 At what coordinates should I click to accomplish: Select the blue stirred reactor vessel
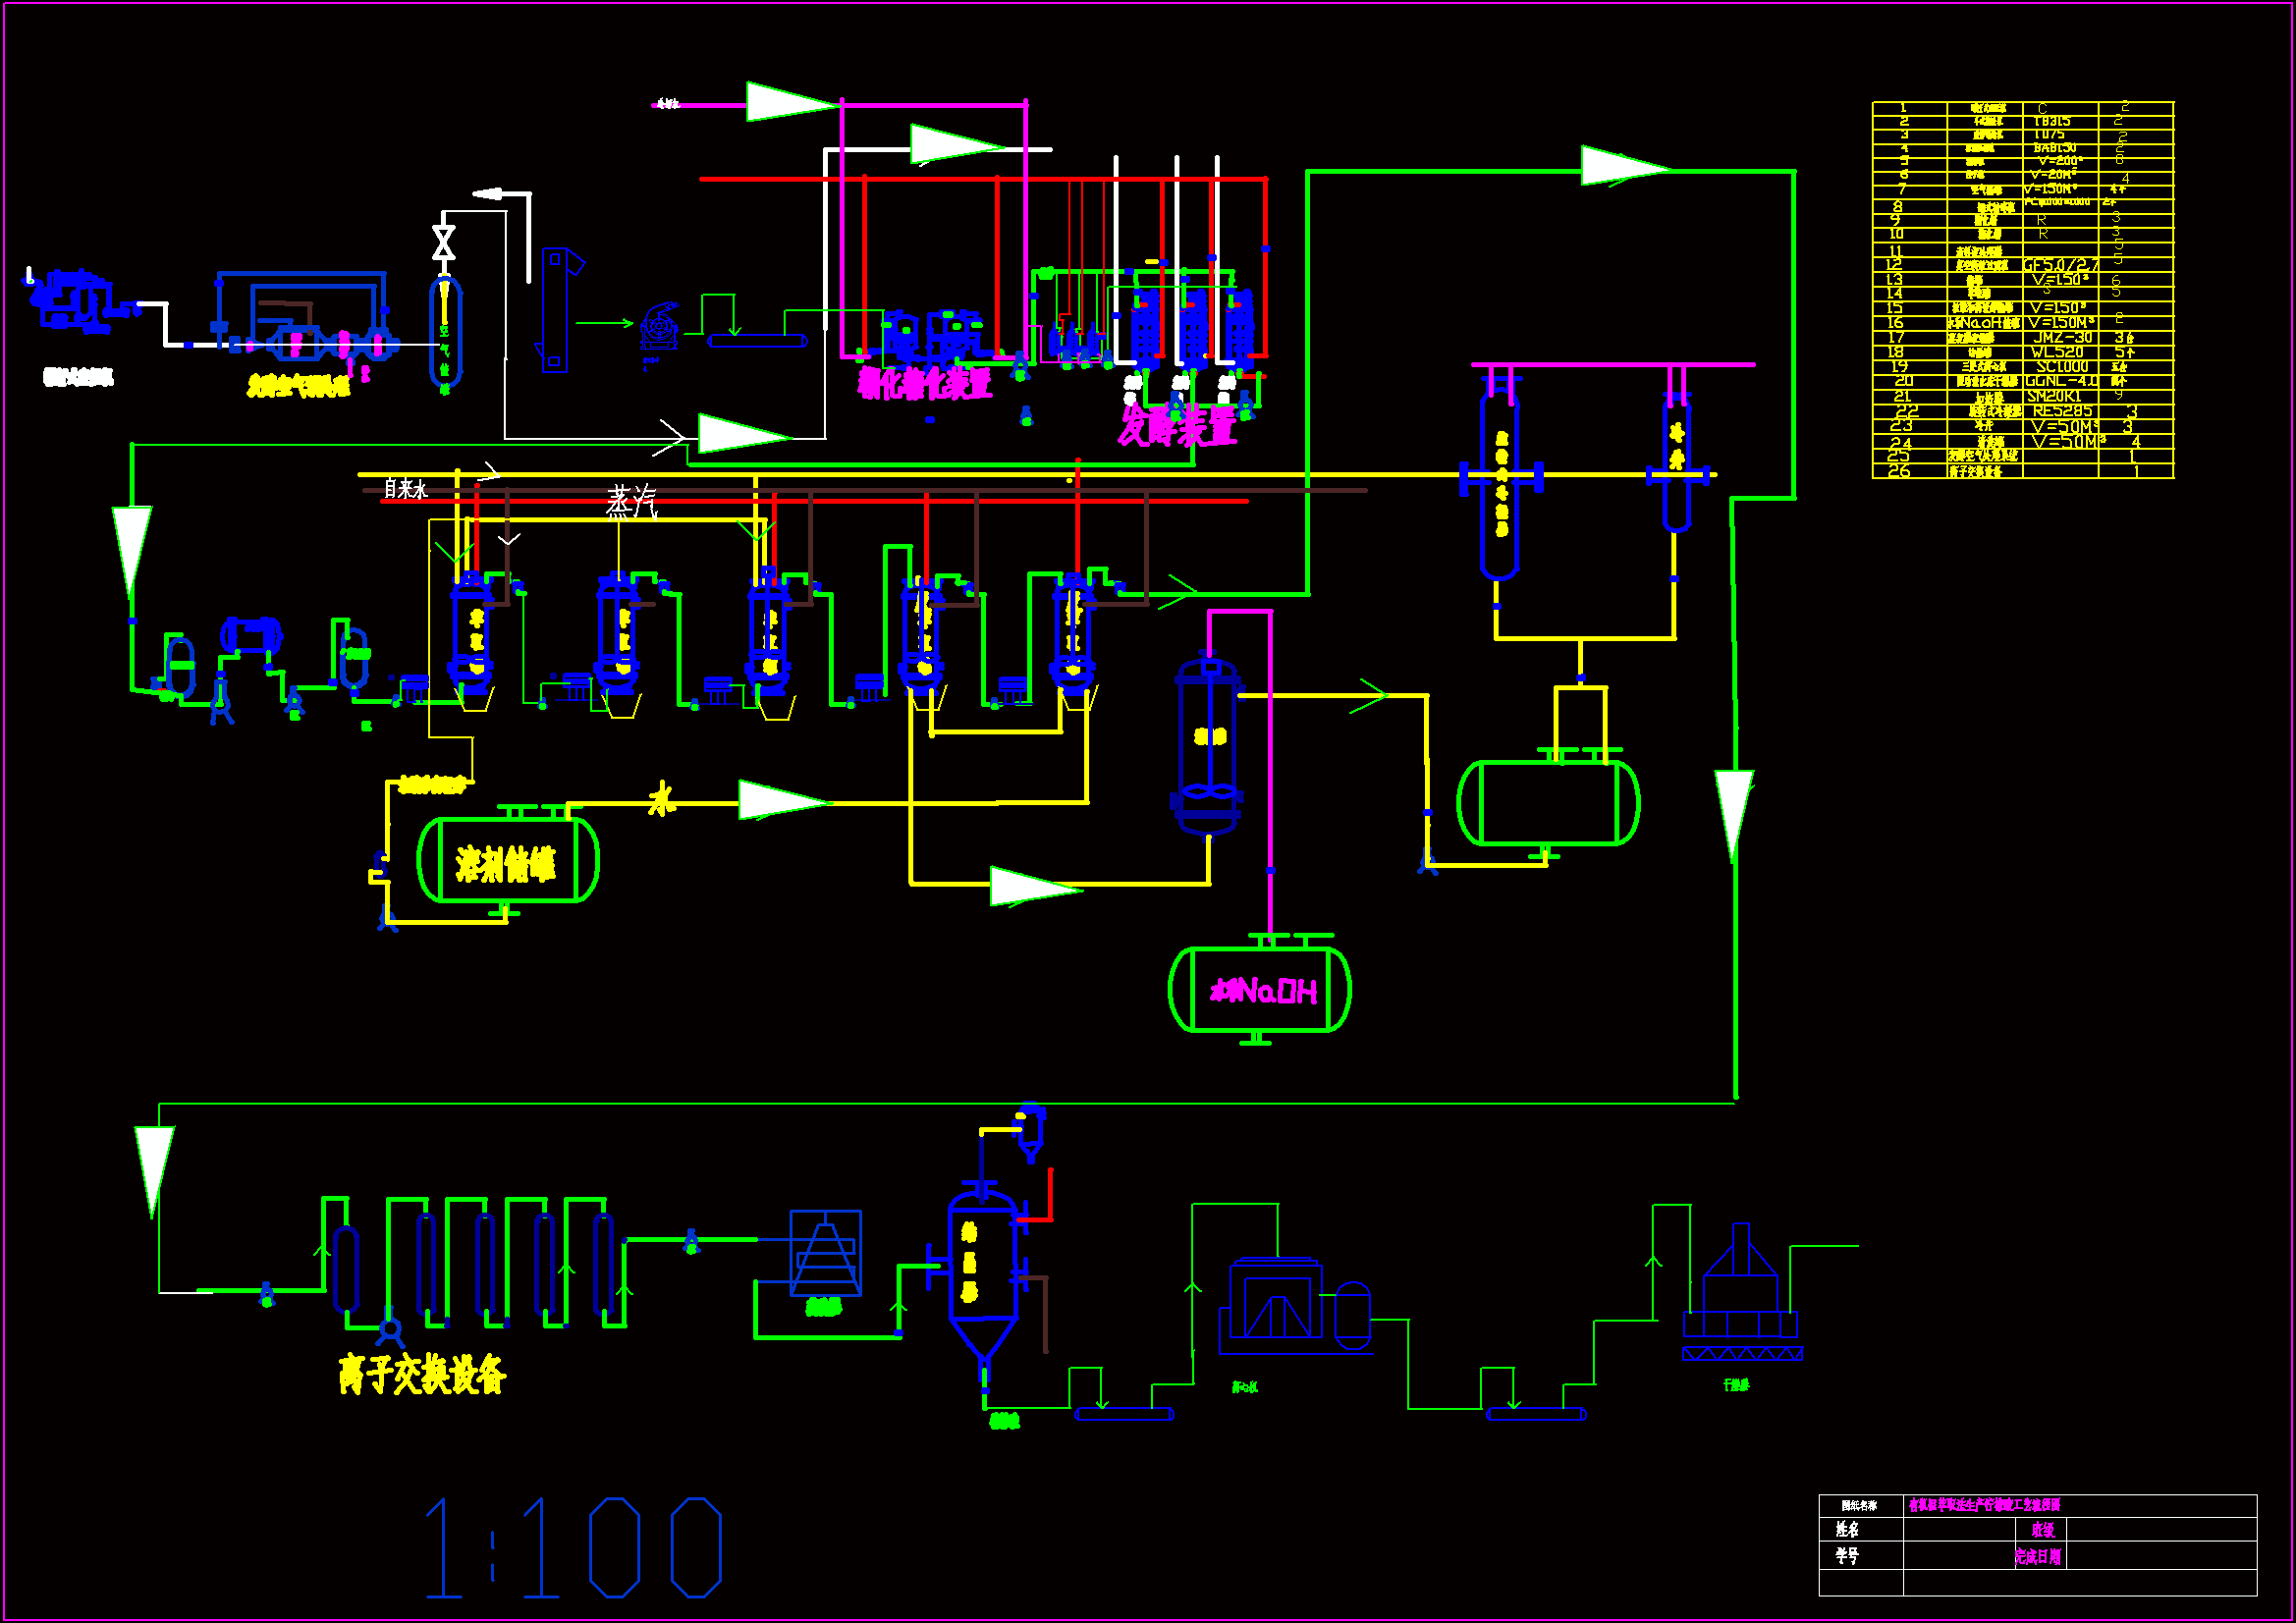coord(1208,745)
